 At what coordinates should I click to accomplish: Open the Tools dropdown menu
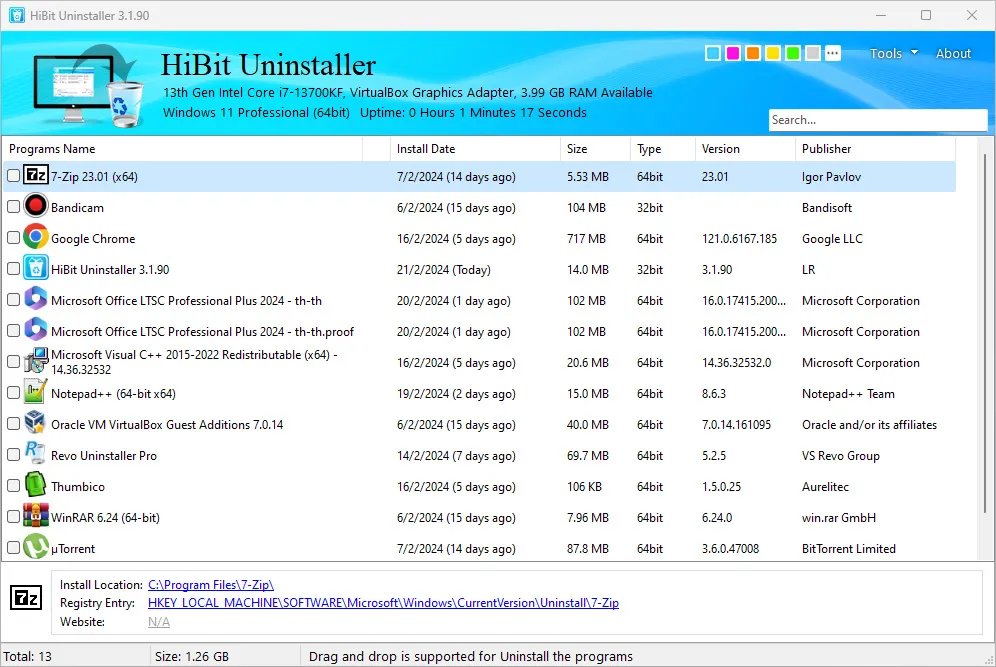click(x=893, y=53)
